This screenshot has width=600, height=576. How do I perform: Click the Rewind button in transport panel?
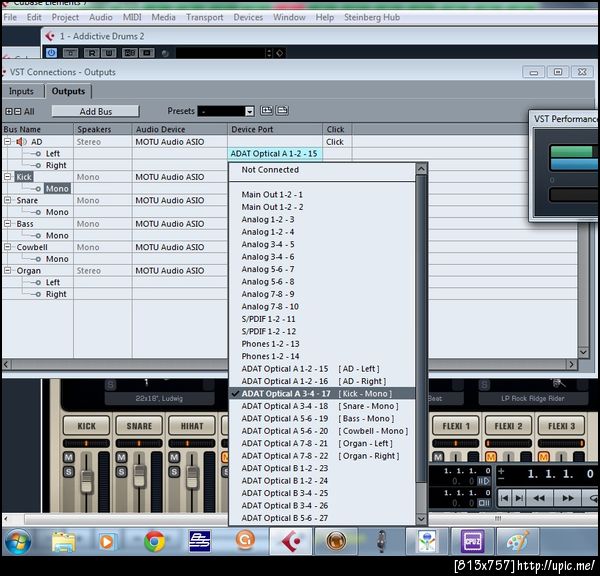[539, 498]
